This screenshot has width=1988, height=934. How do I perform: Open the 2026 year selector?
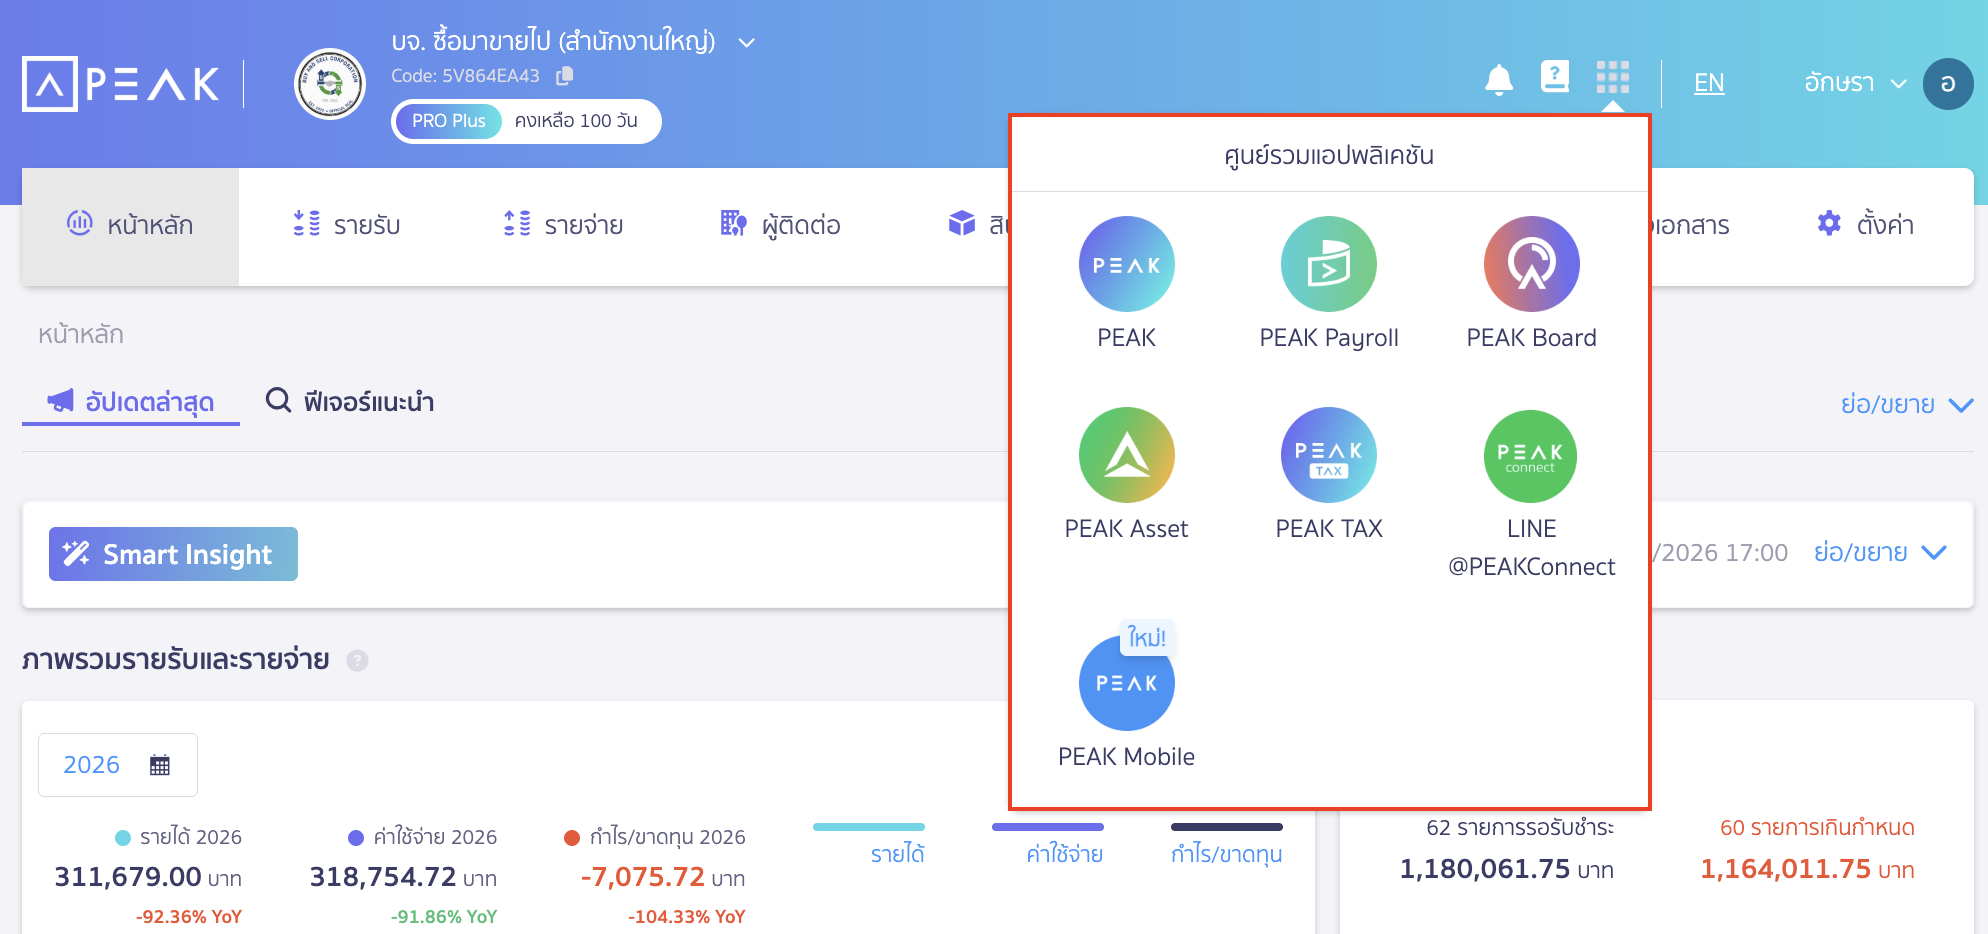(x=117, y=764)
